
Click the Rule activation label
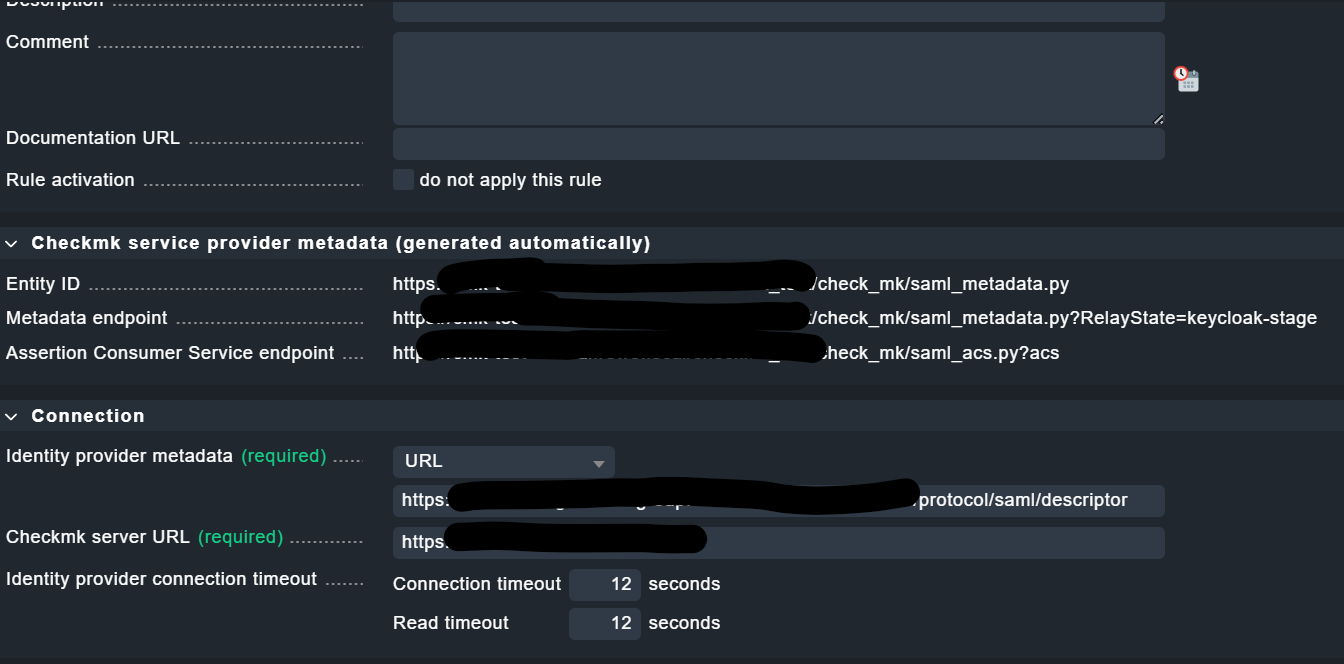70,179
